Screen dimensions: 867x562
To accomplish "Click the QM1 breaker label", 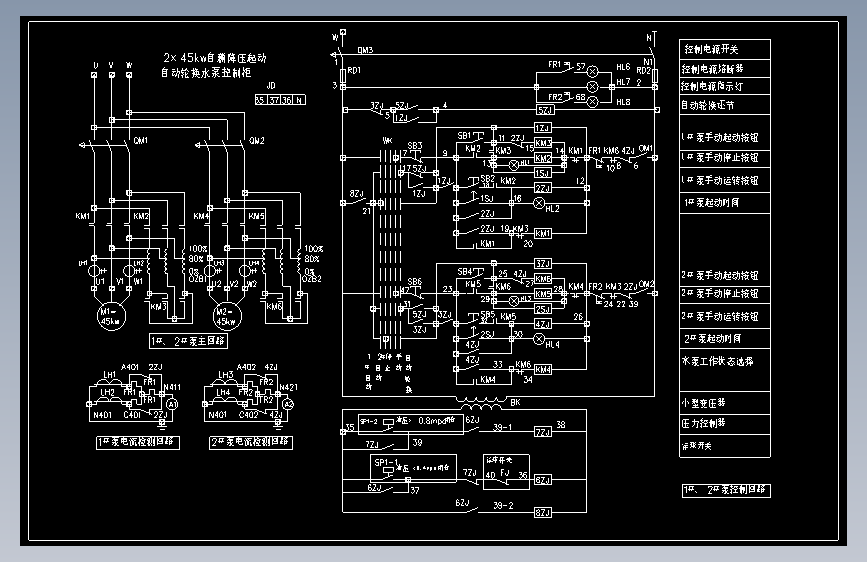I will tap(141, 140).
